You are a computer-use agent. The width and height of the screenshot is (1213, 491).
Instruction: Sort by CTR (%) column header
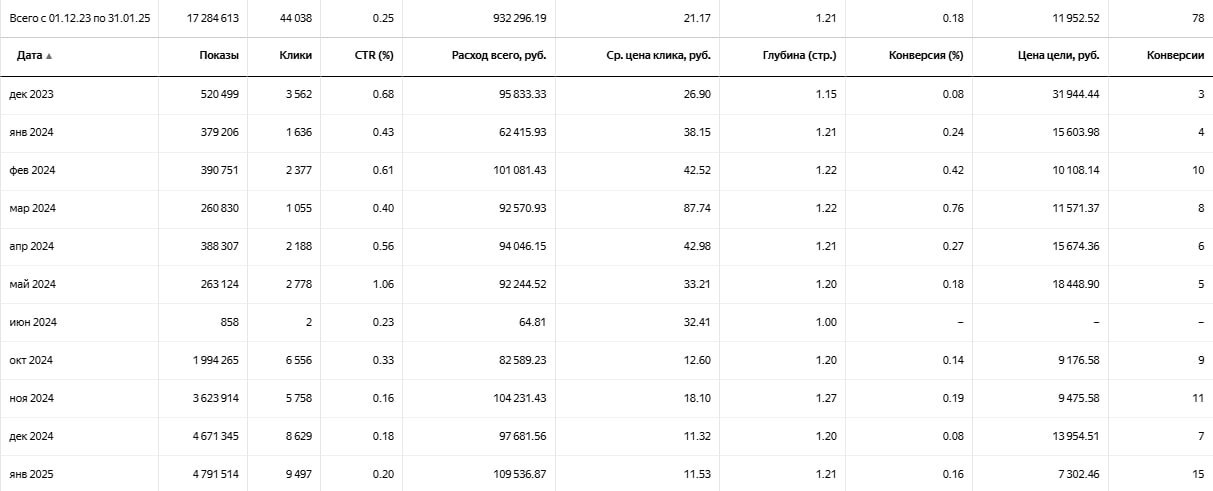point(375,56)
